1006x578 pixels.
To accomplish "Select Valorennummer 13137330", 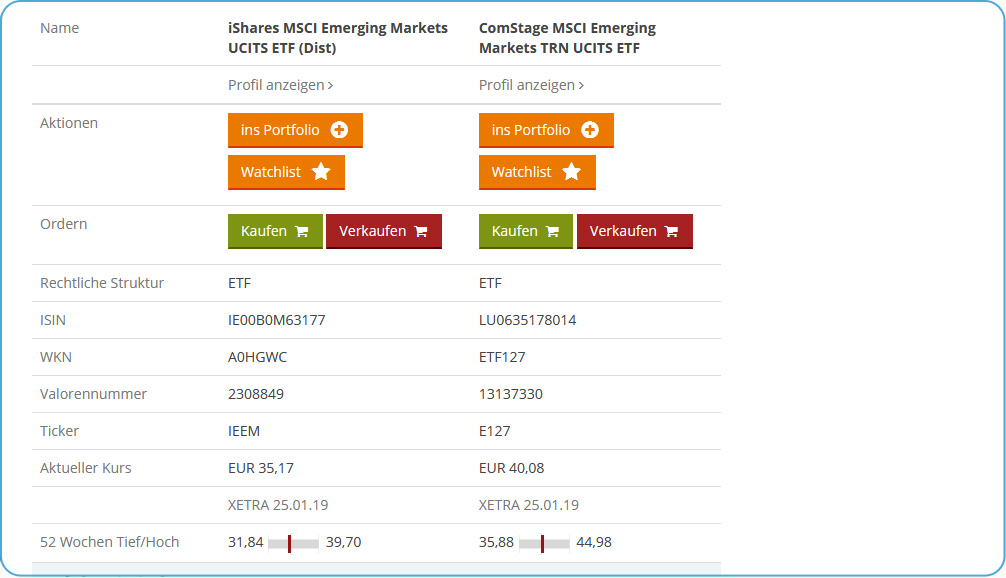I will coord(511,394).
